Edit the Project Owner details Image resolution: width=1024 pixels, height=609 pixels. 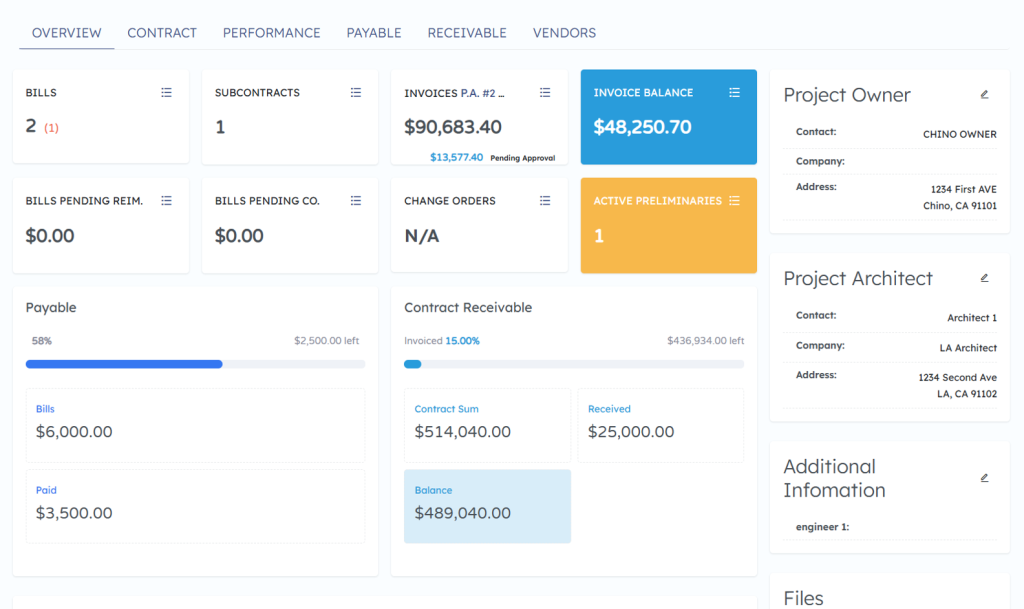point(984,95)
